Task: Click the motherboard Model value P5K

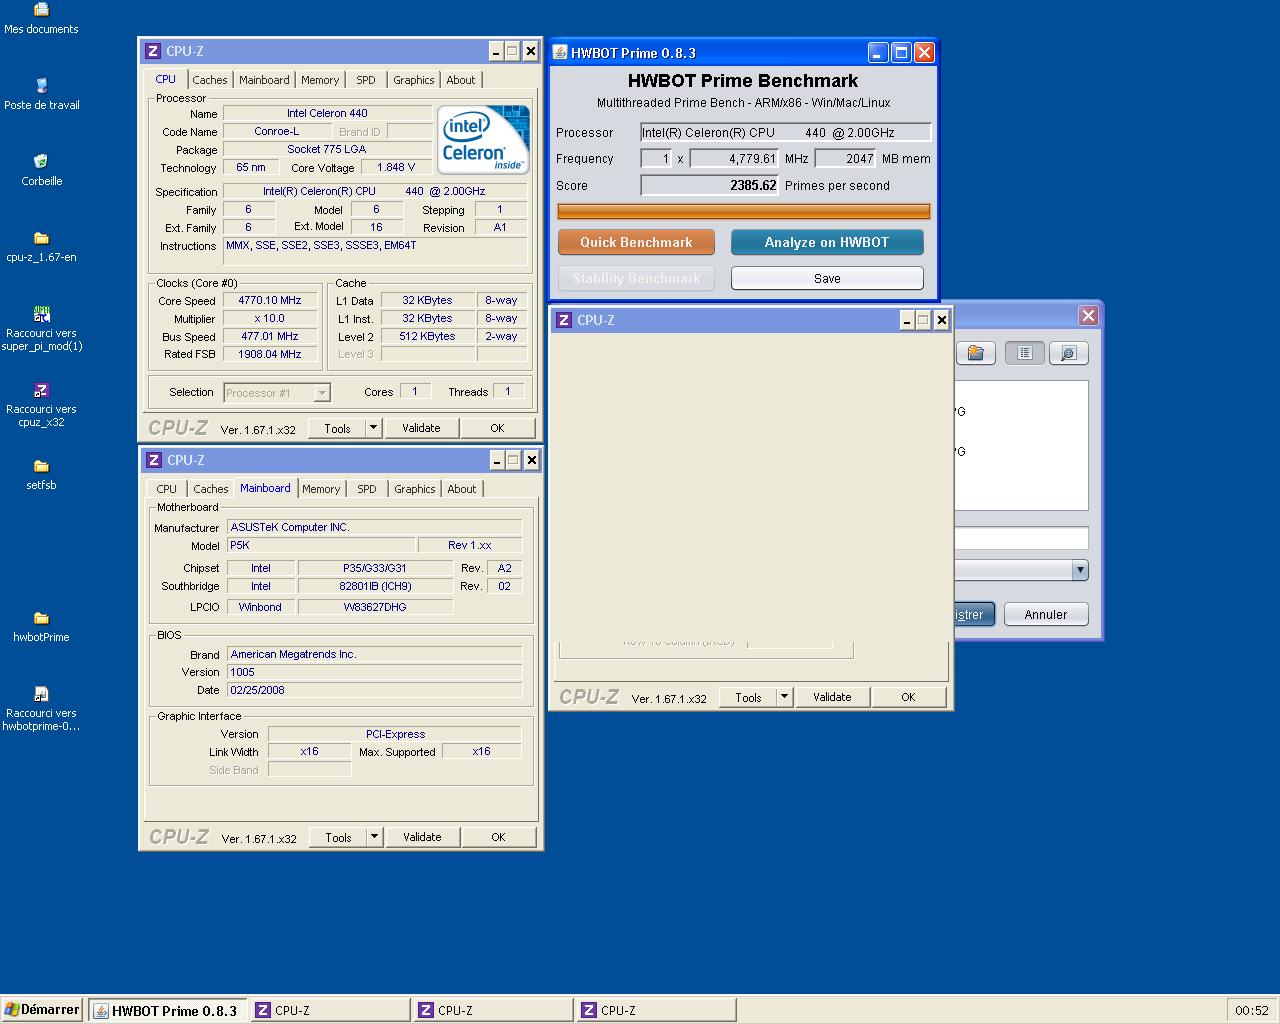Action: click(321, 545)
